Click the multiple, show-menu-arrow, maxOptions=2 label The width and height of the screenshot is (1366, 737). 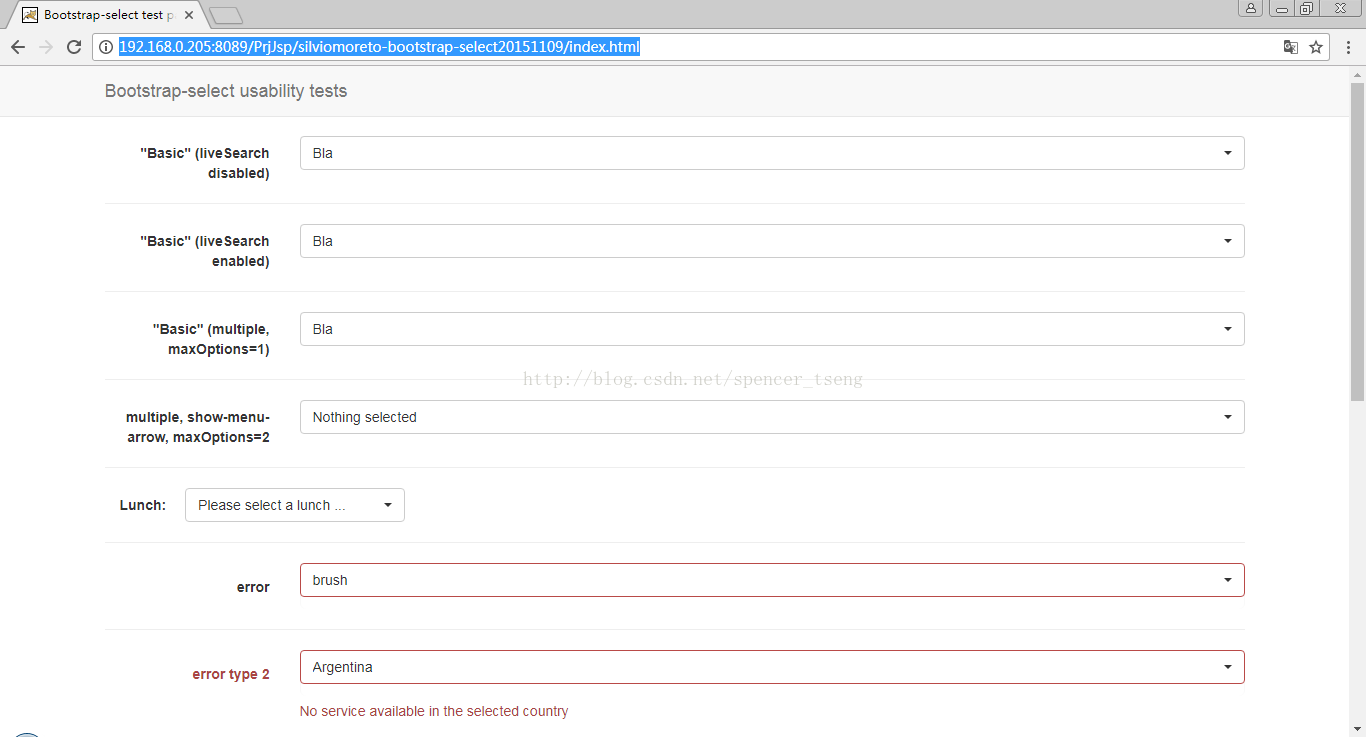198,427
